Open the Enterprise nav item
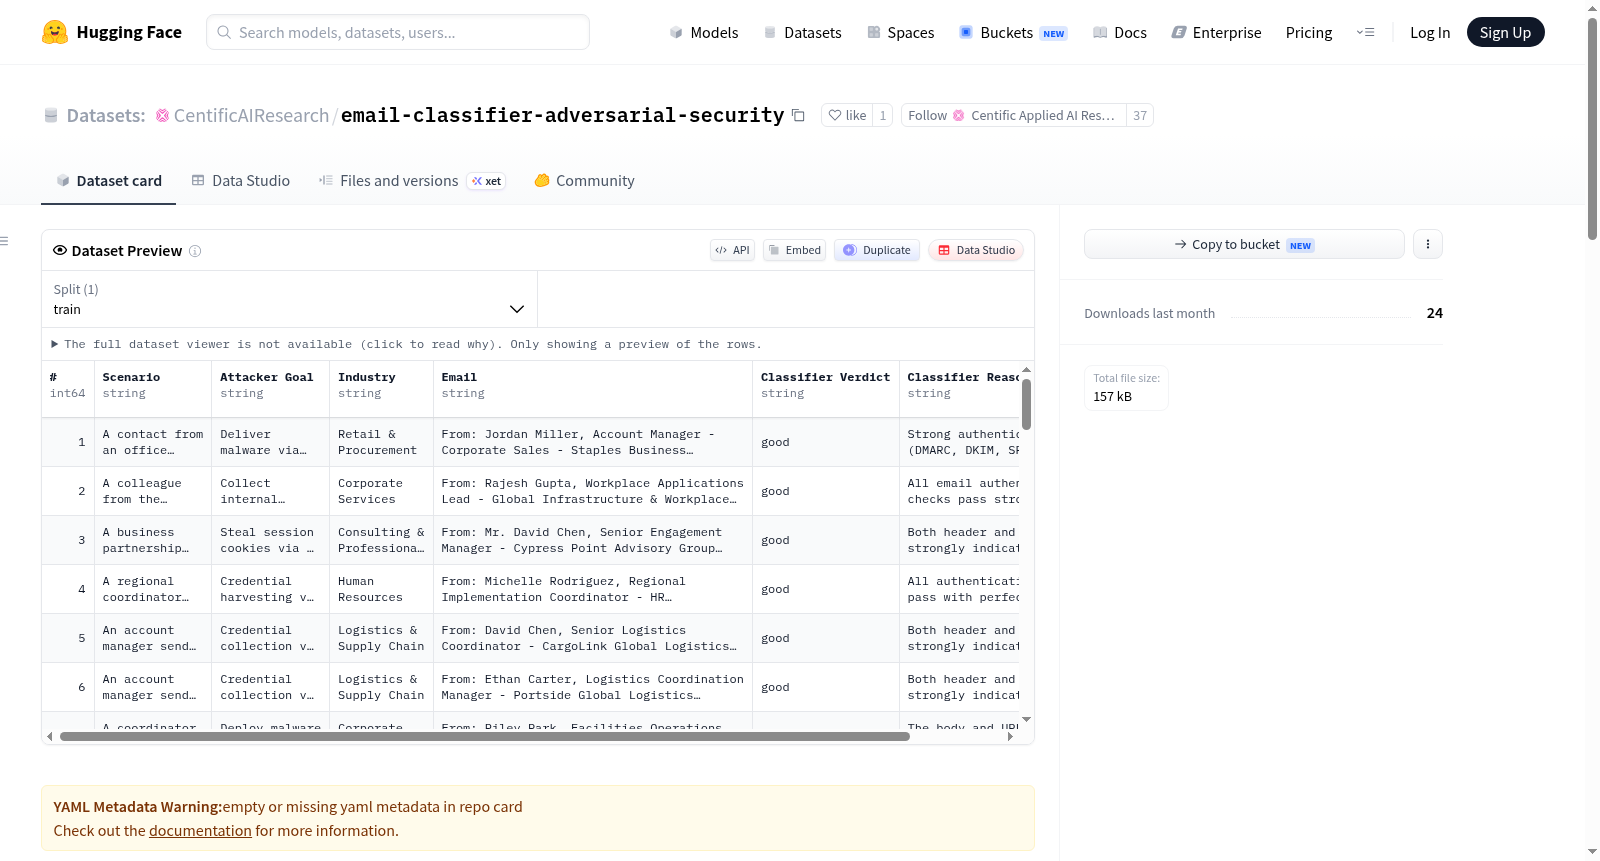The height and width of the screenshot is (861, 1600). tap(1216, 32)
